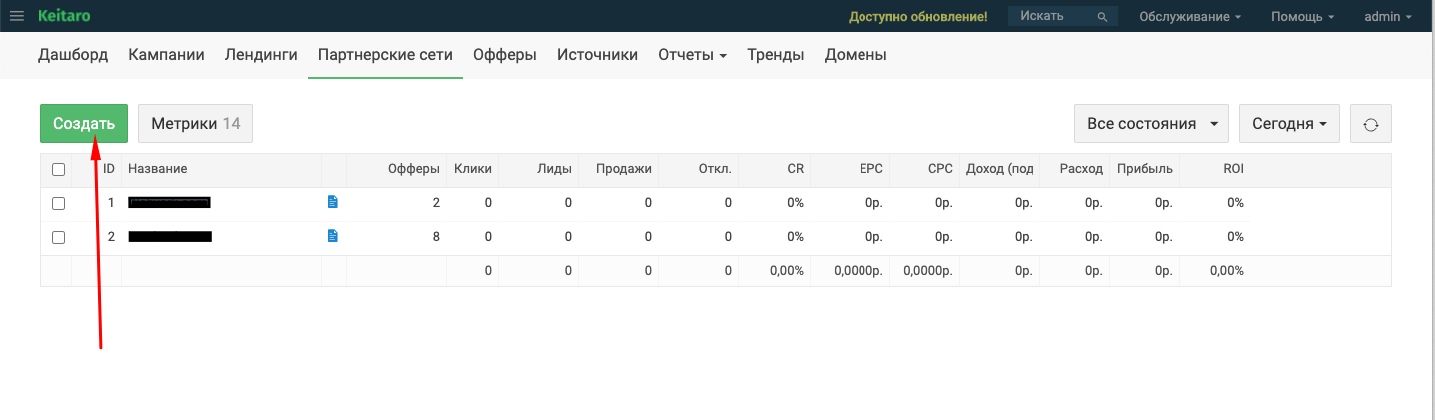1435x420 pixels.
Task: Expand the Отчеты menu
Action: click(x=692, y=55)
